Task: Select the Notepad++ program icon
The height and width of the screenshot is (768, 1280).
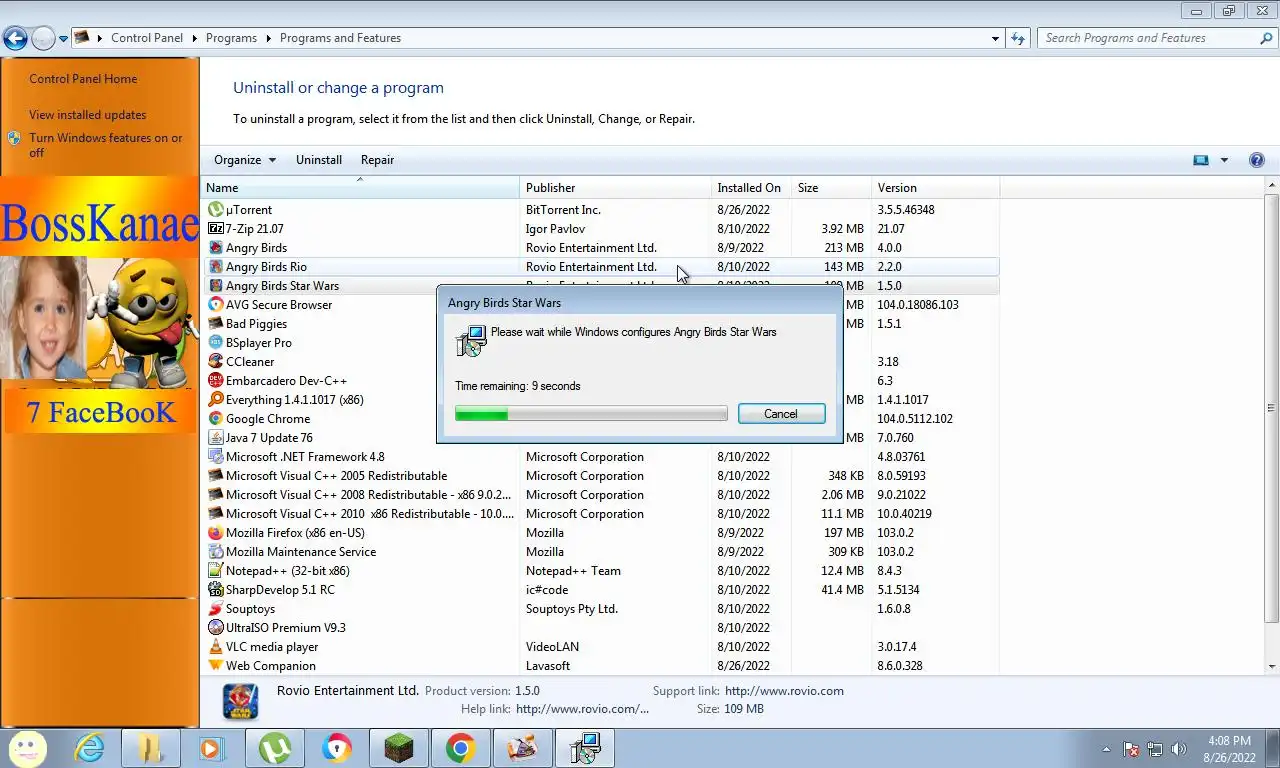Action: pos(216,571)
